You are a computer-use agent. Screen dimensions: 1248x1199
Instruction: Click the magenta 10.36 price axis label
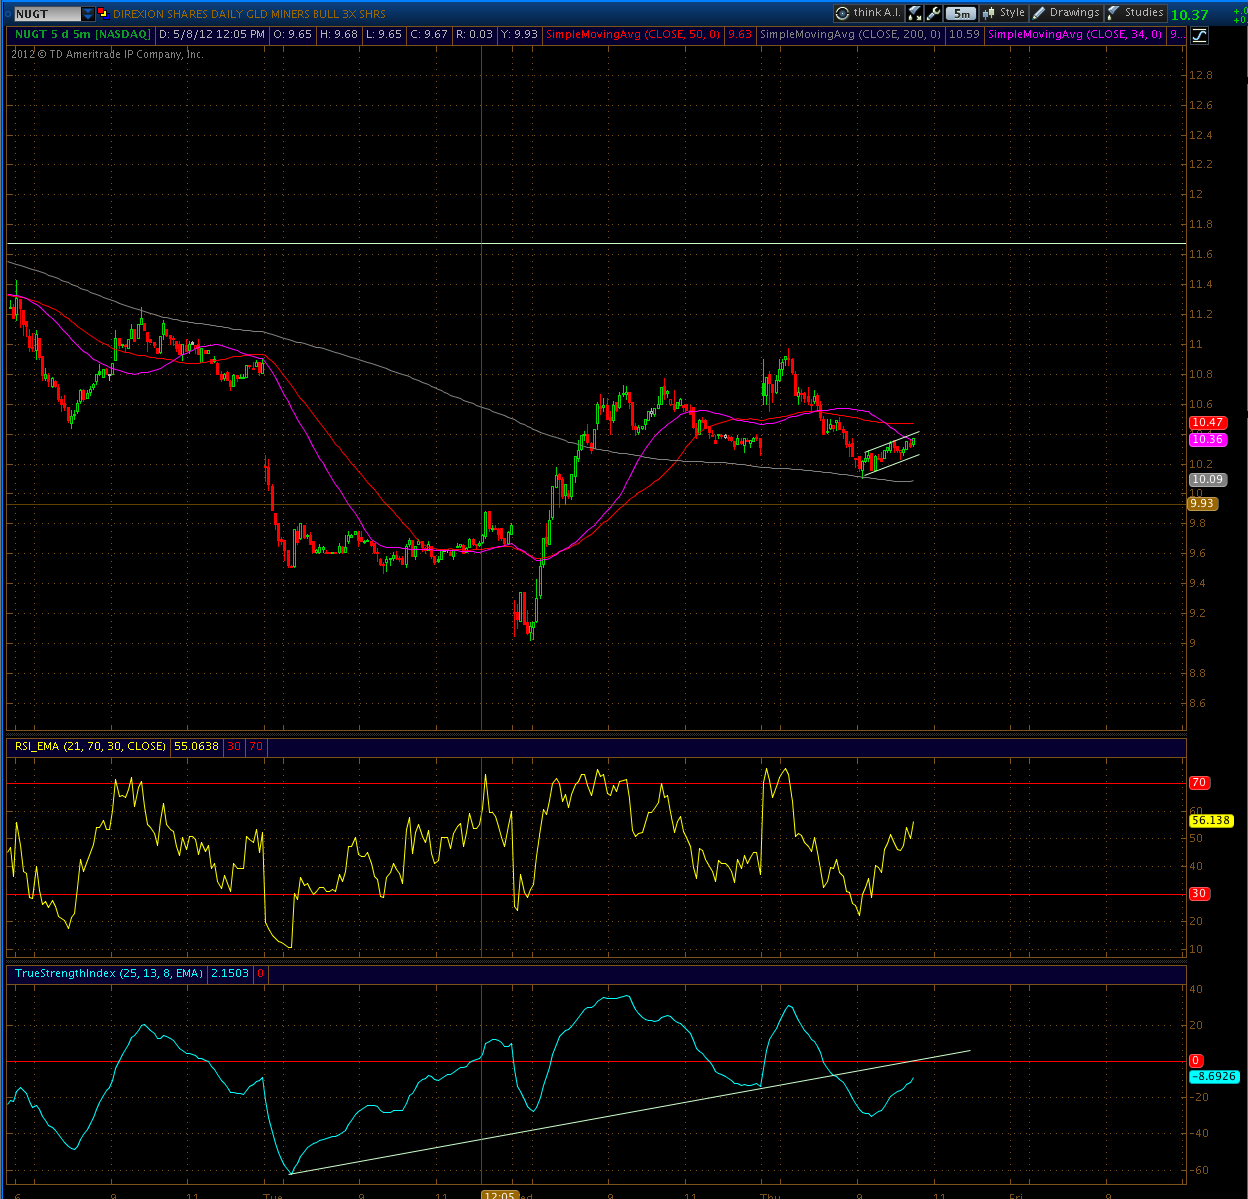point(1208,440)
